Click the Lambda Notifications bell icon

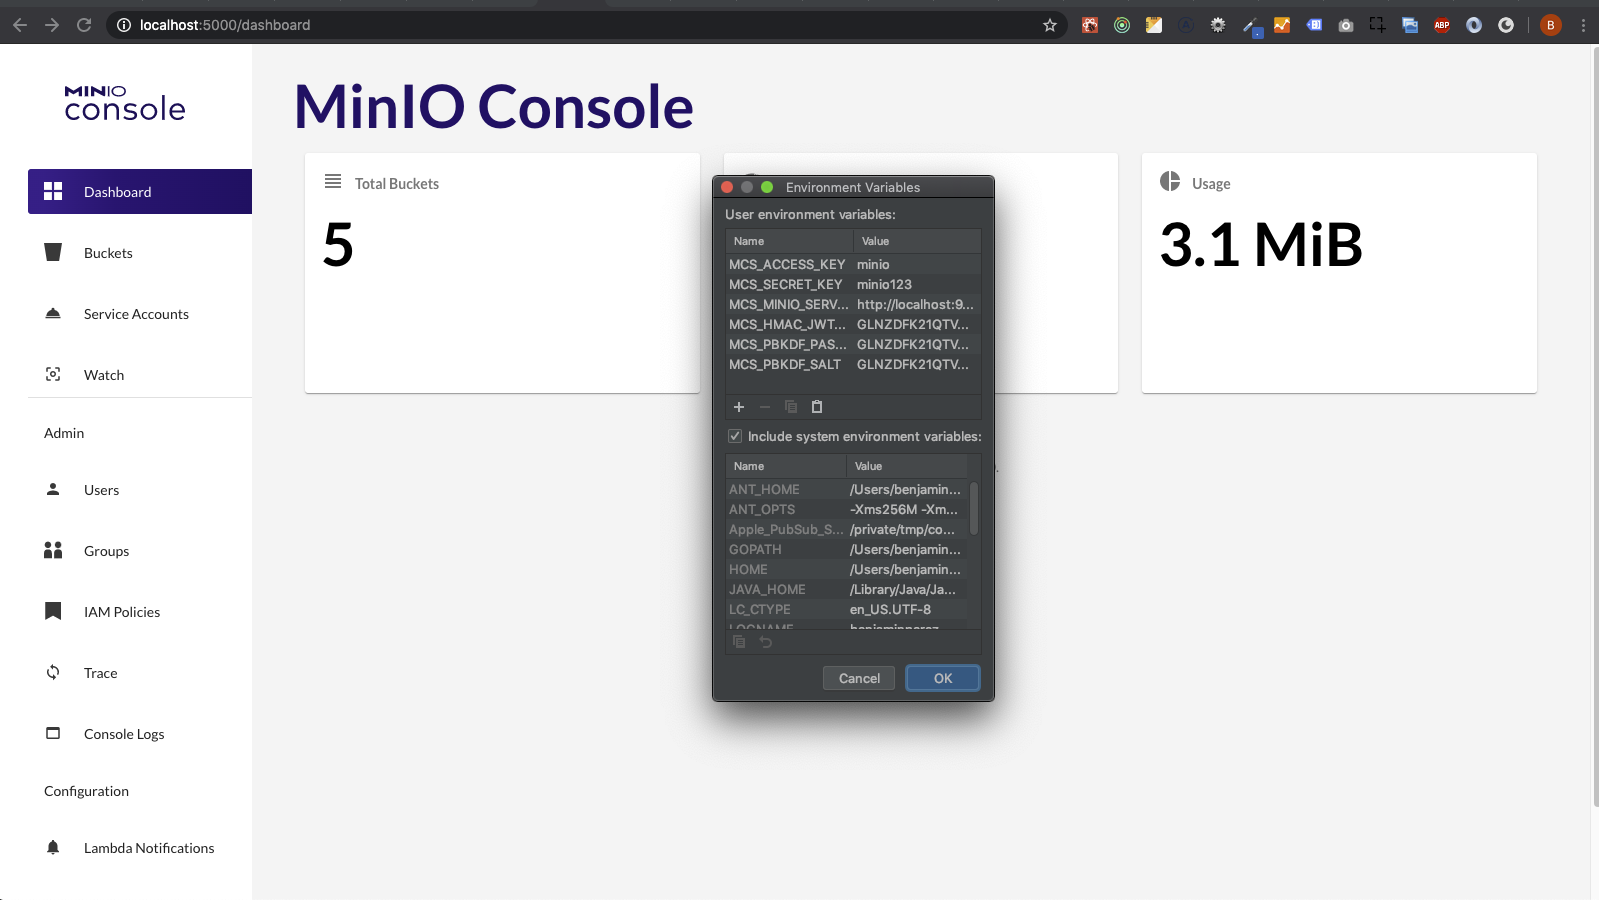pyautogui.click(x=53, y=847)
